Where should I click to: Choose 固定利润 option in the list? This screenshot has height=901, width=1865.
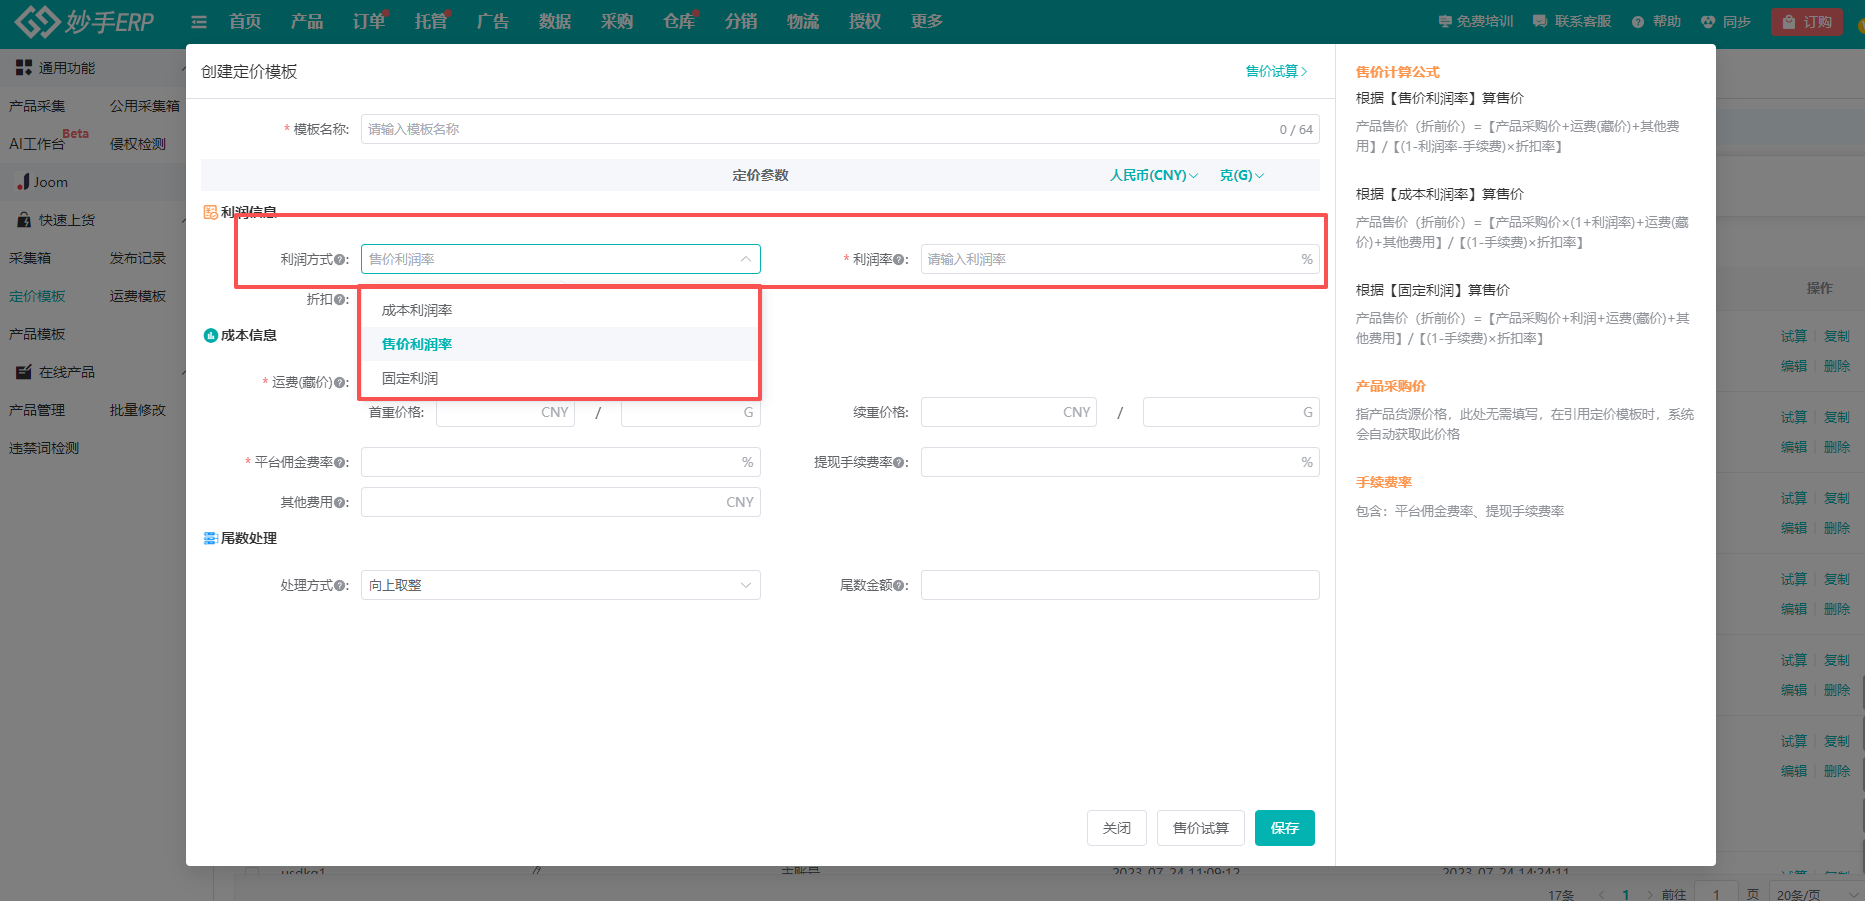[x=410, y=378]
